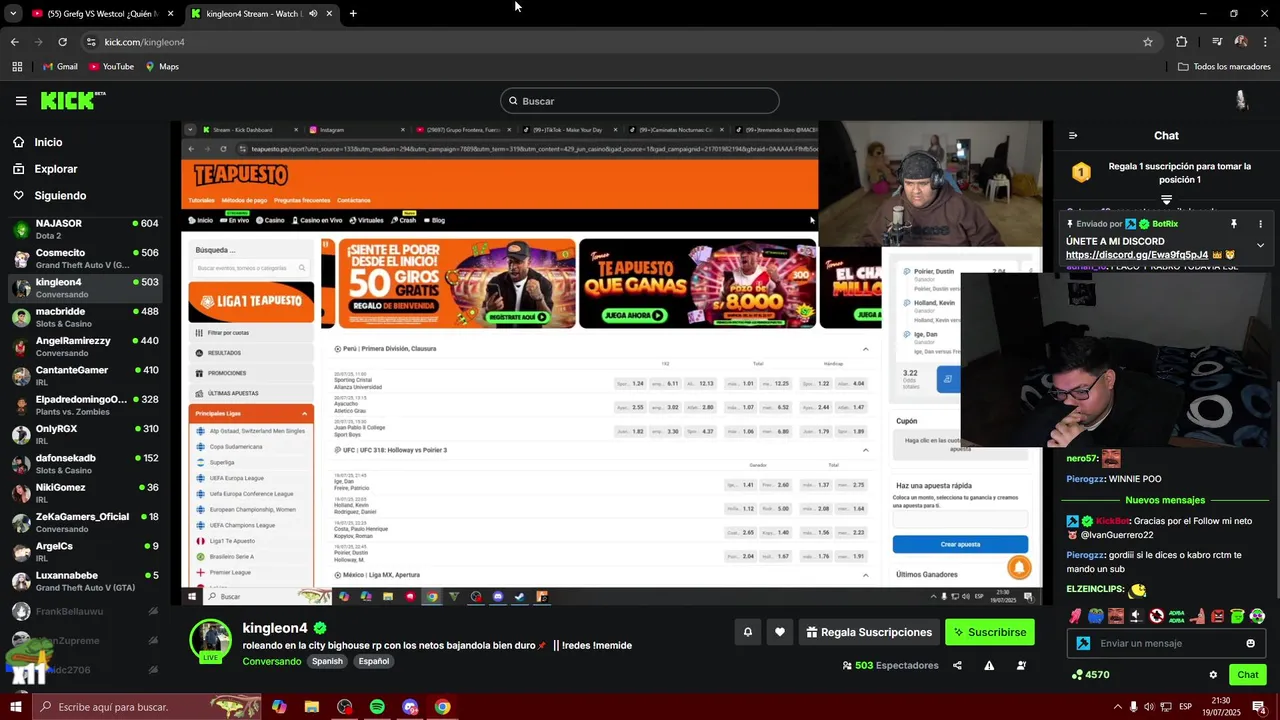1280x720 pixels.
Task: Share the stream using the share icon
Action: coord(957,665)
